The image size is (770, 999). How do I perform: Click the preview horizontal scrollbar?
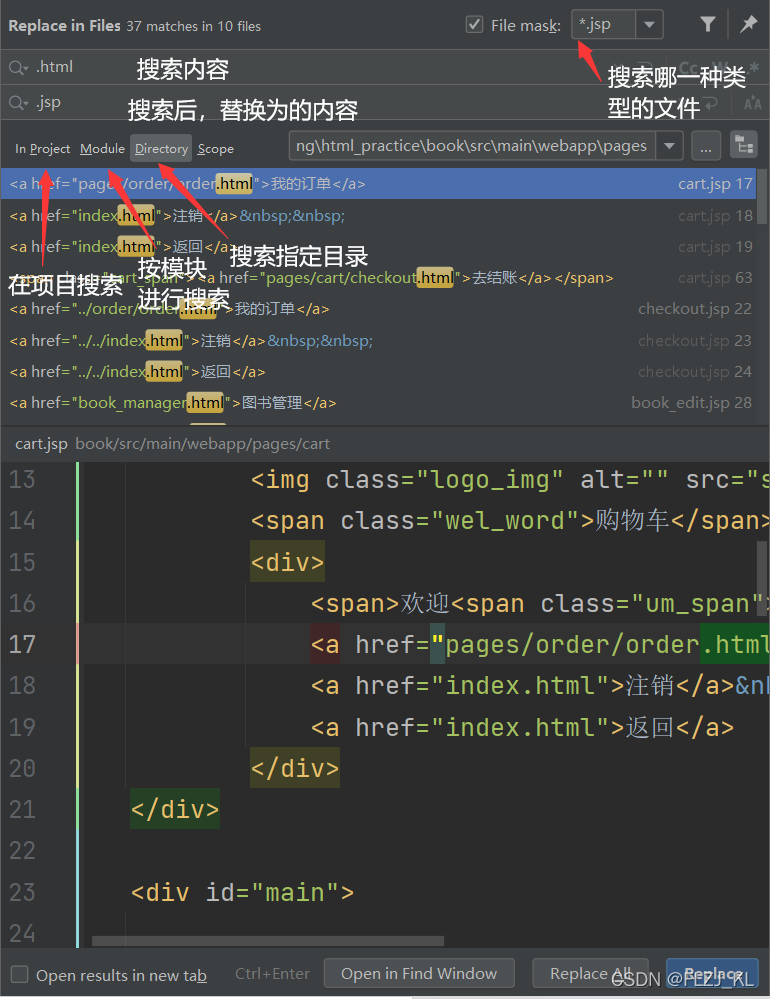tap(267, 940)
